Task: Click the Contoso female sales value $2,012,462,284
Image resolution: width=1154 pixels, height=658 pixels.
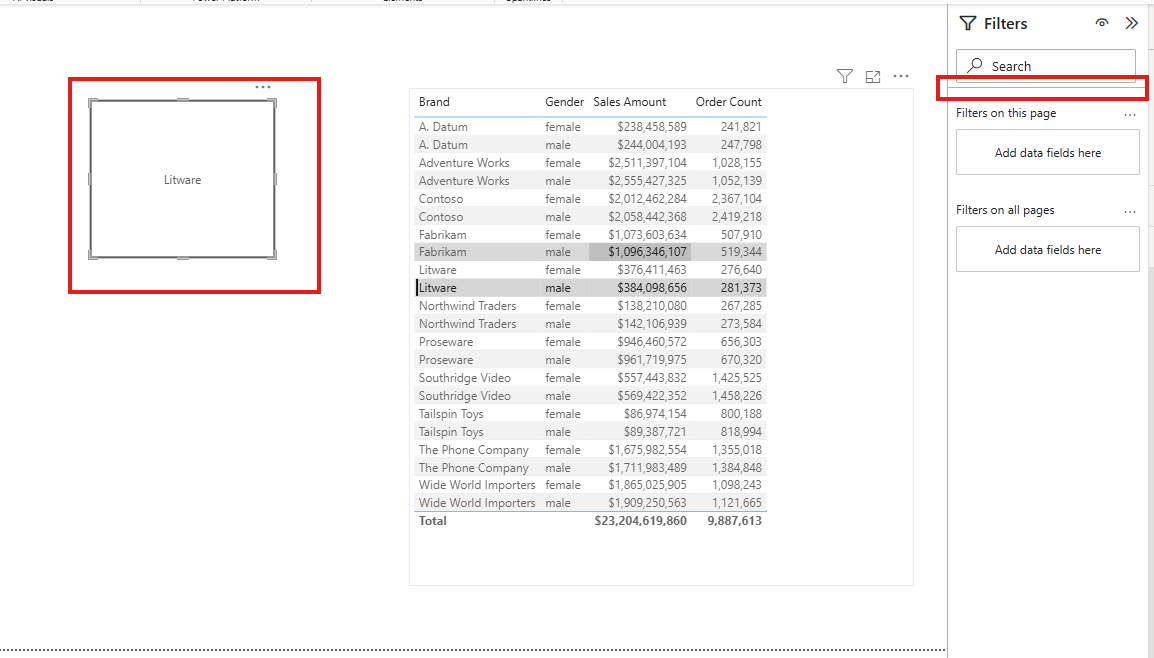Action: (x=647, y=199)
